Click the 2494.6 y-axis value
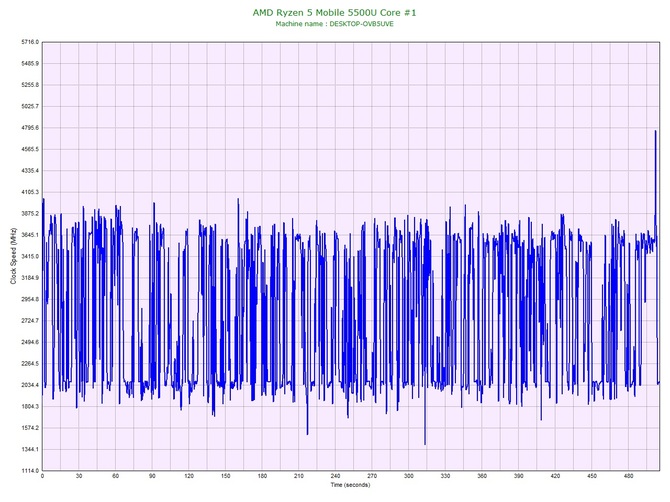Viewport: 670px width, 502px height. click(30, 342)
